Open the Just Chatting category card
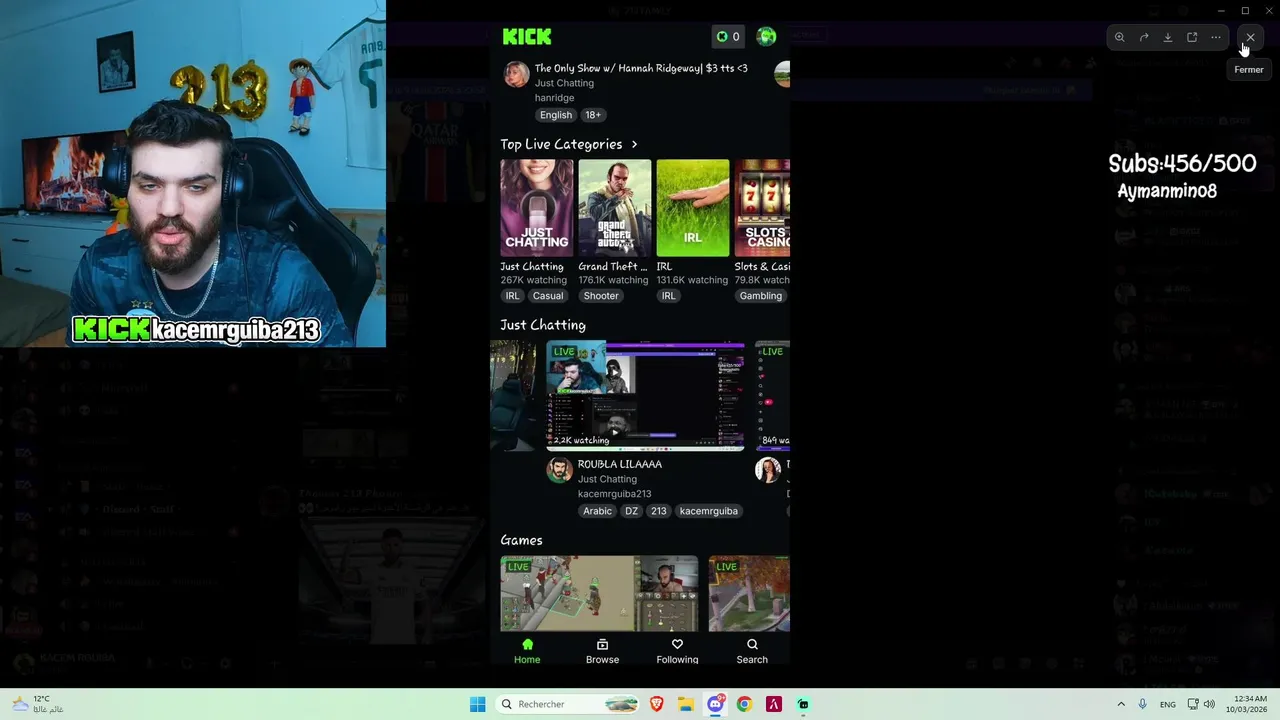The image size is (1280, 720). [x=537, y=208]
